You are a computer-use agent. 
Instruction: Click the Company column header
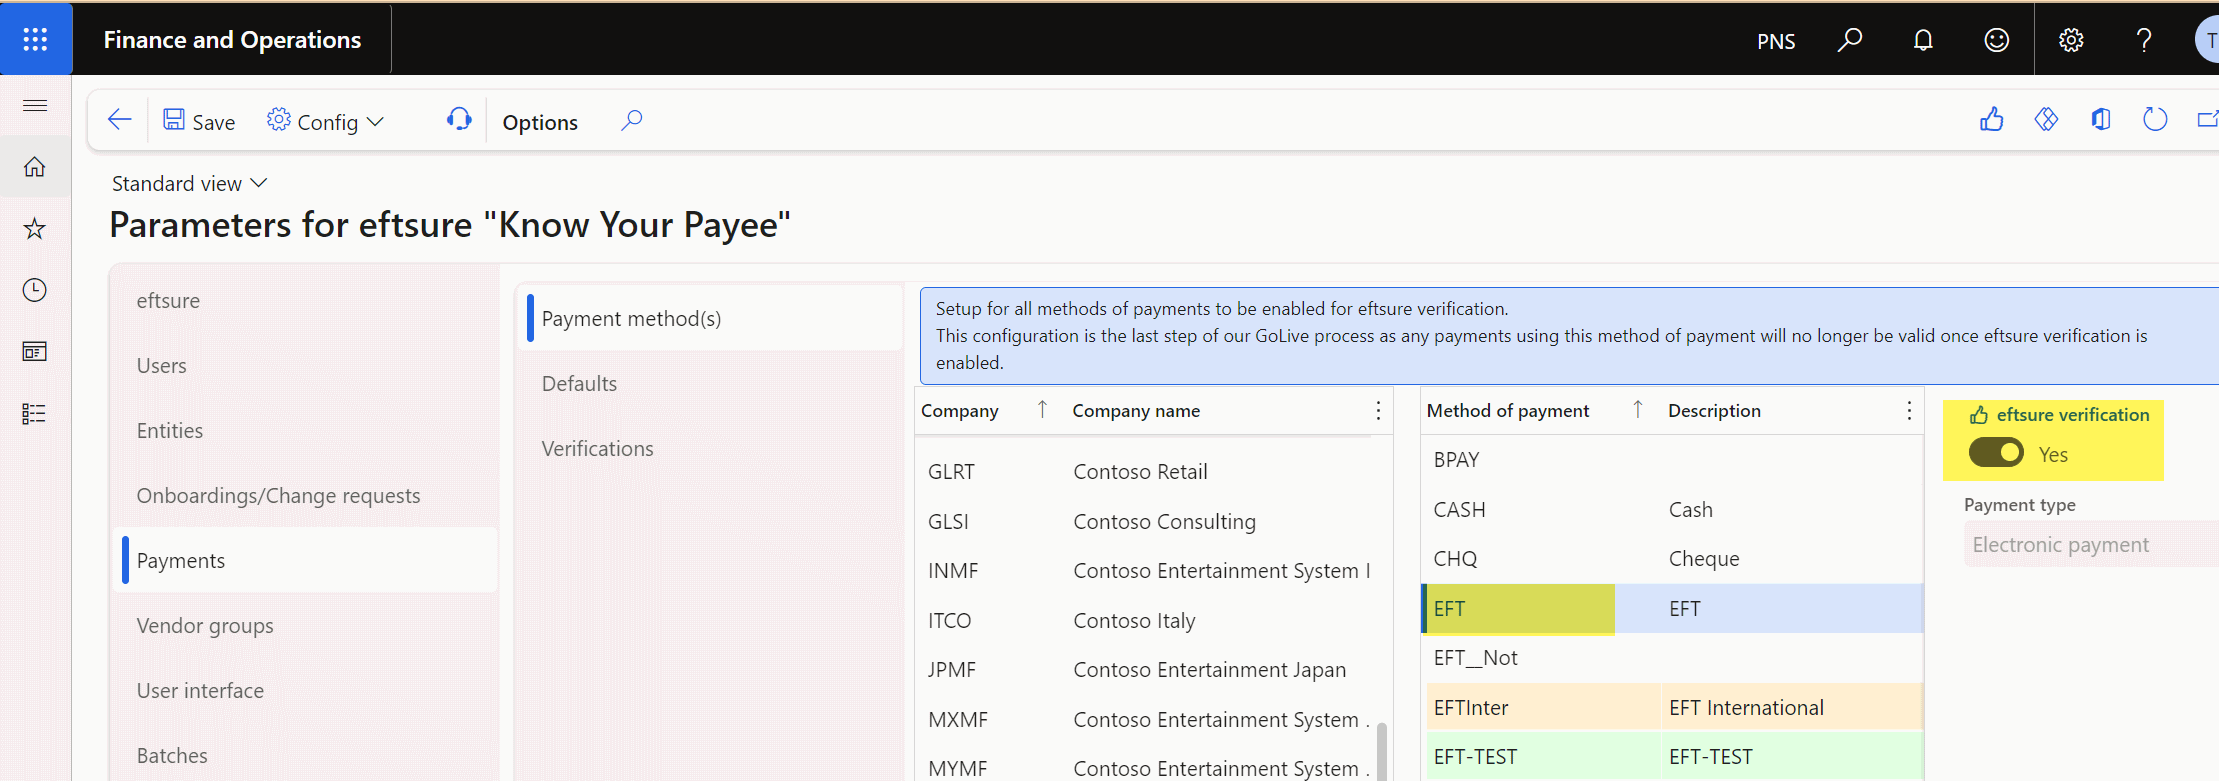(x=960, y=411)
